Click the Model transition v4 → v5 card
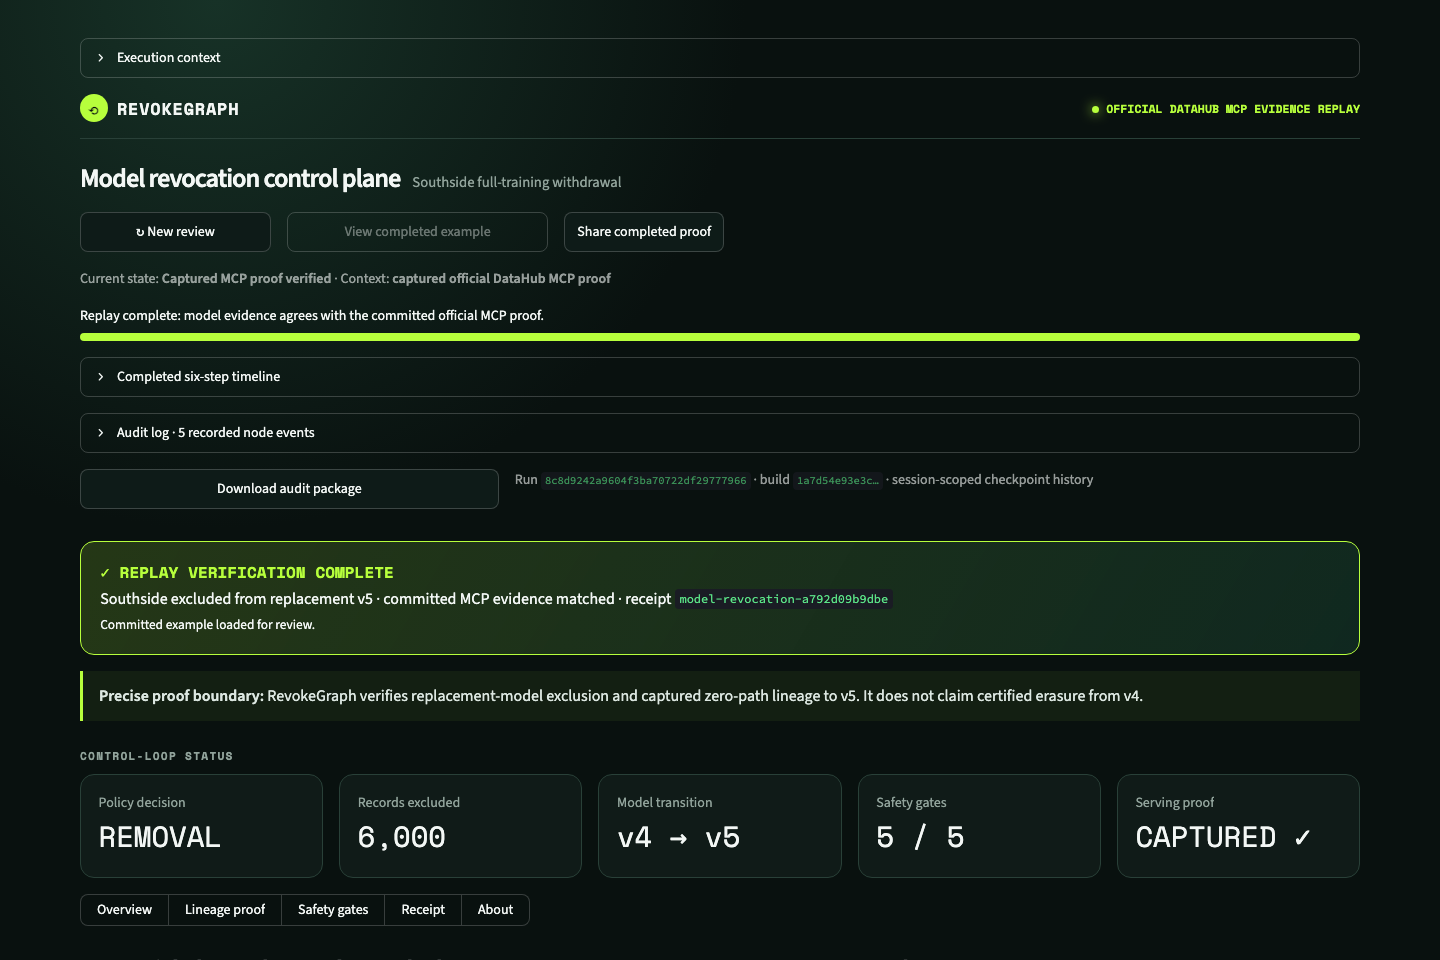 pos(720,826)
